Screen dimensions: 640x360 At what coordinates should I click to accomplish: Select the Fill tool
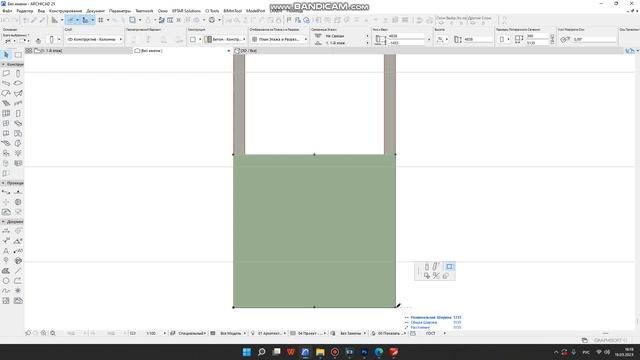(x=6, y=271)
